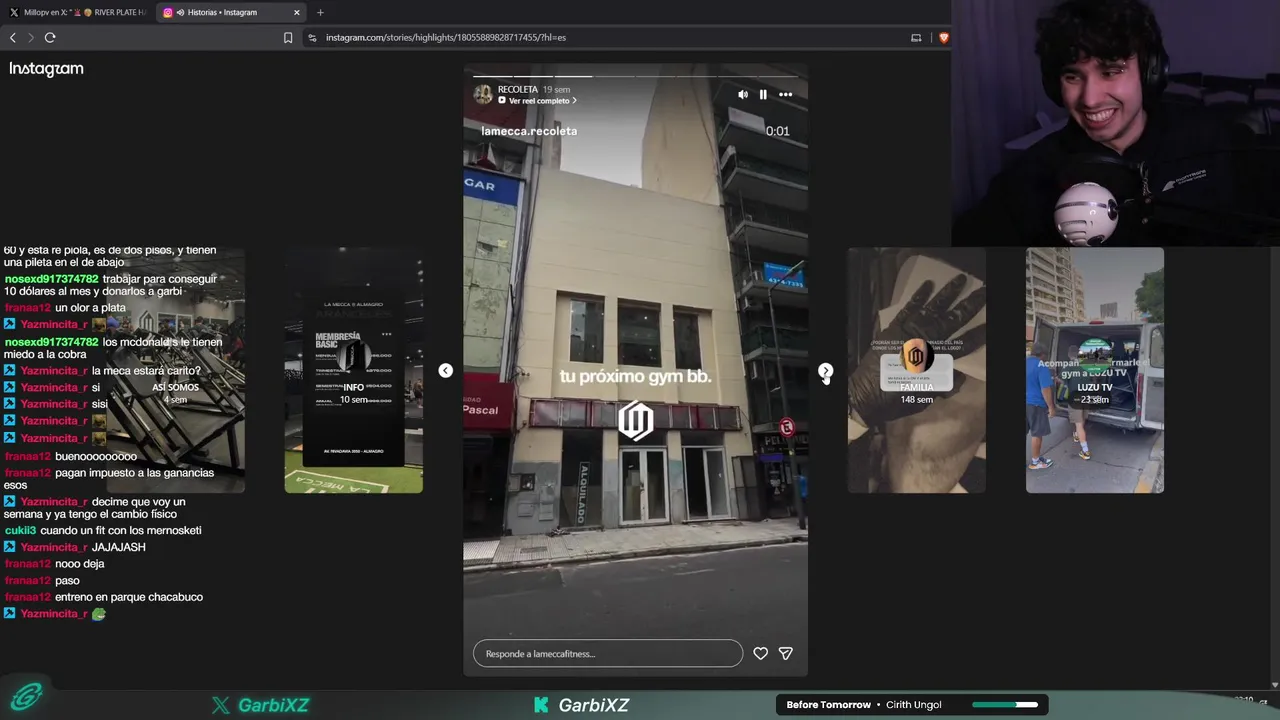Share the story with the paper plane icon
This screenshot has width=1280, height=720.
click(786, 653)
